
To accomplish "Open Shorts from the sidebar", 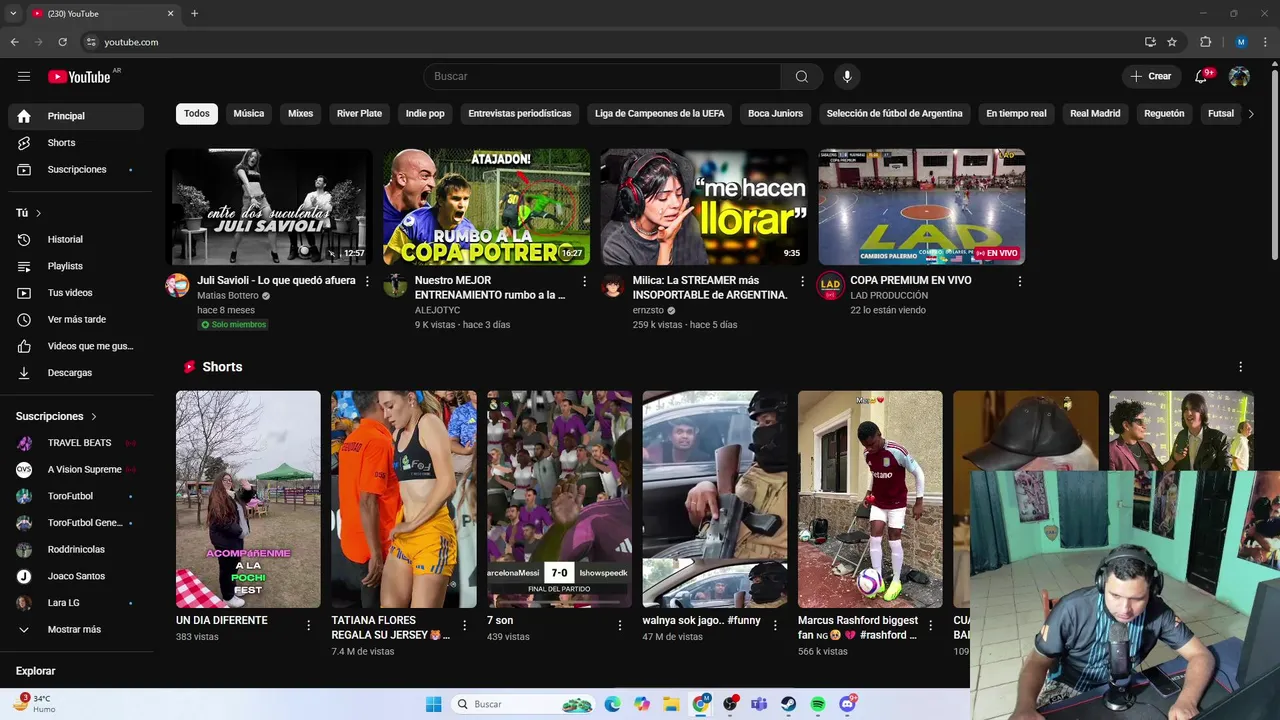I will (x=76, y=143).
